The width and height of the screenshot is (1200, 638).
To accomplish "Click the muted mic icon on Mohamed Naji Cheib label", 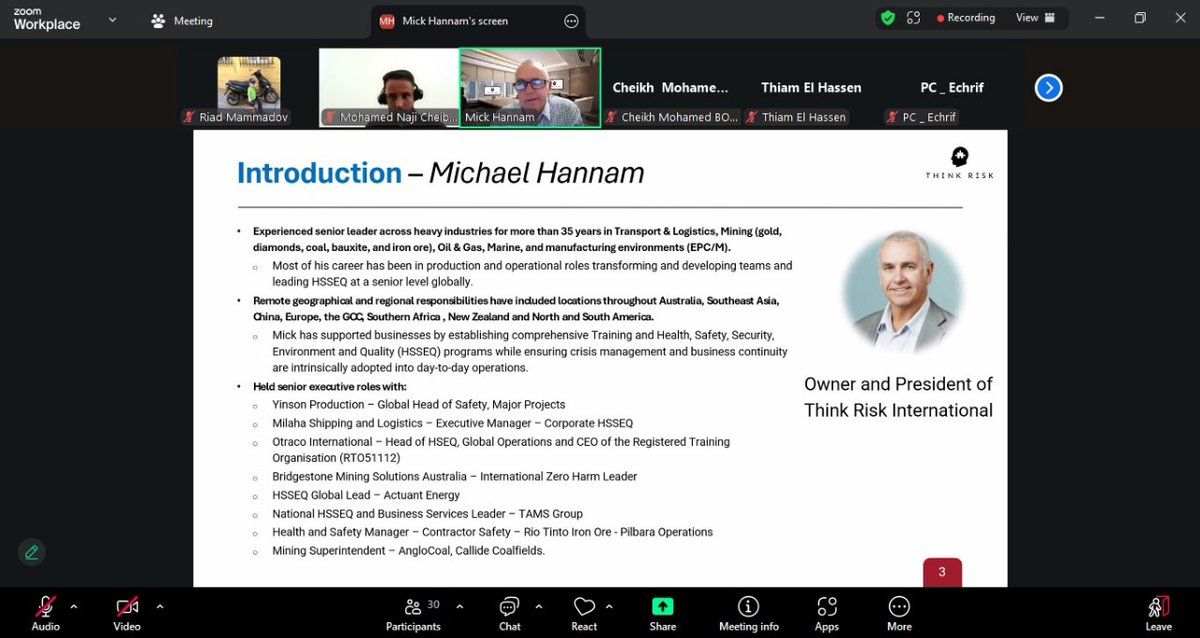I will pos(330,118).
